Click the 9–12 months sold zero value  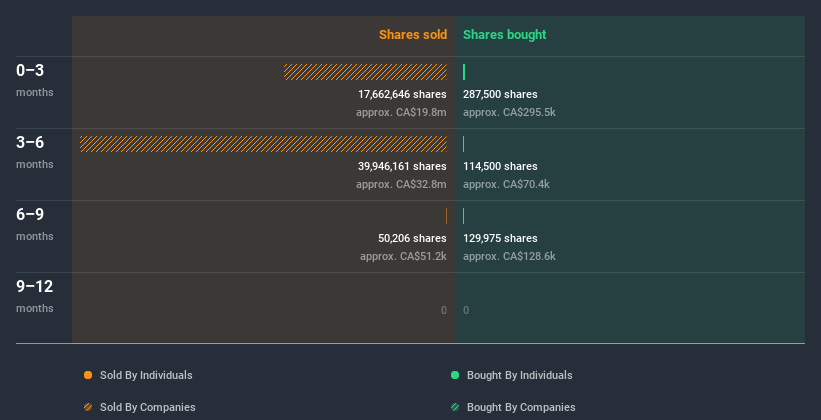pos(444,310)
